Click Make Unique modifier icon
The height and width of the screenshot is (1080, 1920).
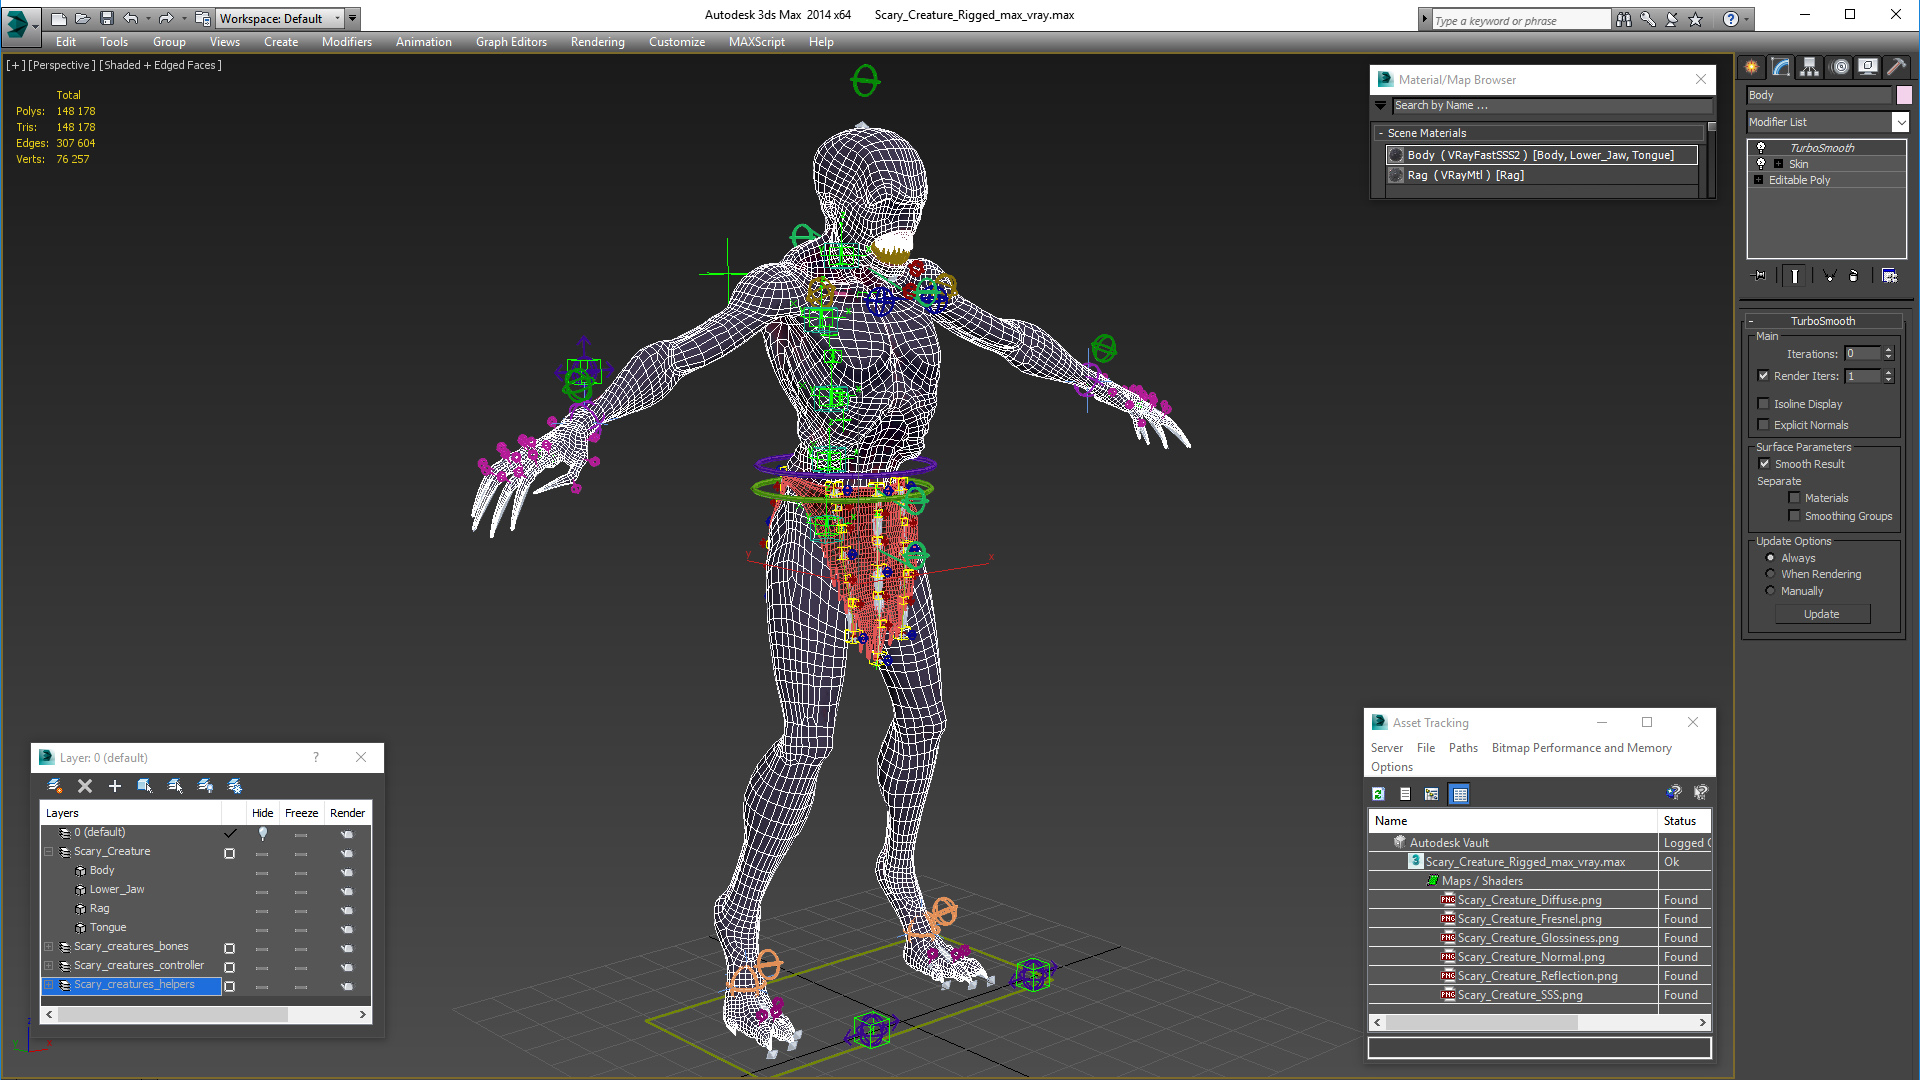[1829, 276]
